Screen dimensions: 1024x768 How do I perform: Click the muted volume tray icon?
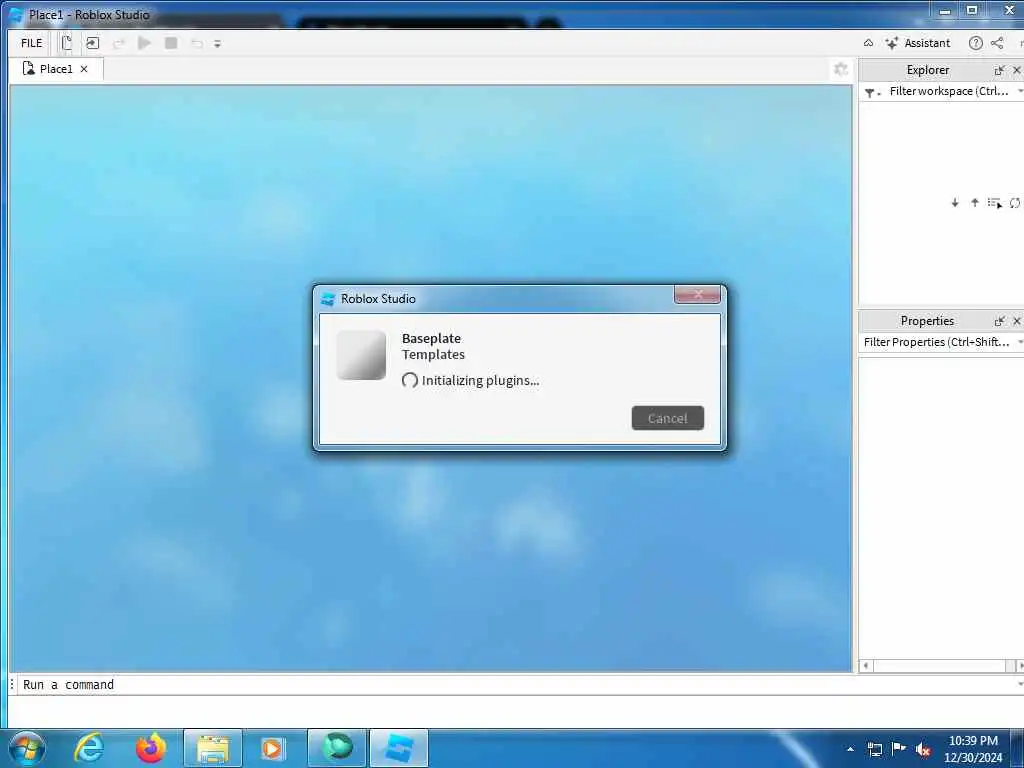pos(923,749)
